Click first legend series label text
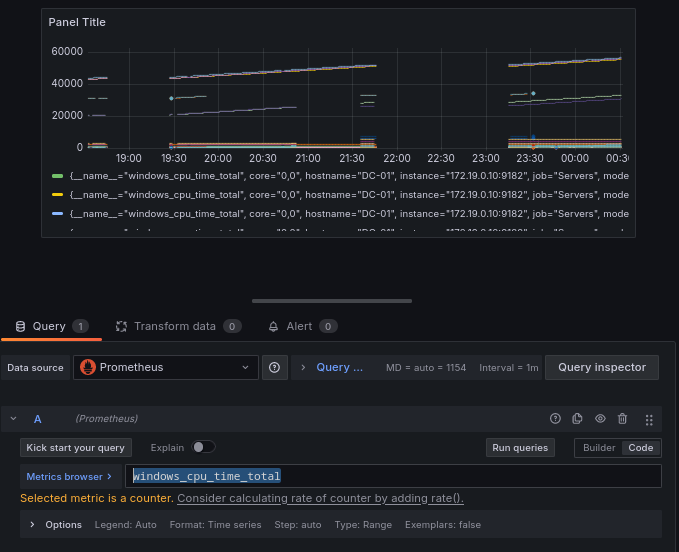The image size is (679, 552). coord(349,176)
